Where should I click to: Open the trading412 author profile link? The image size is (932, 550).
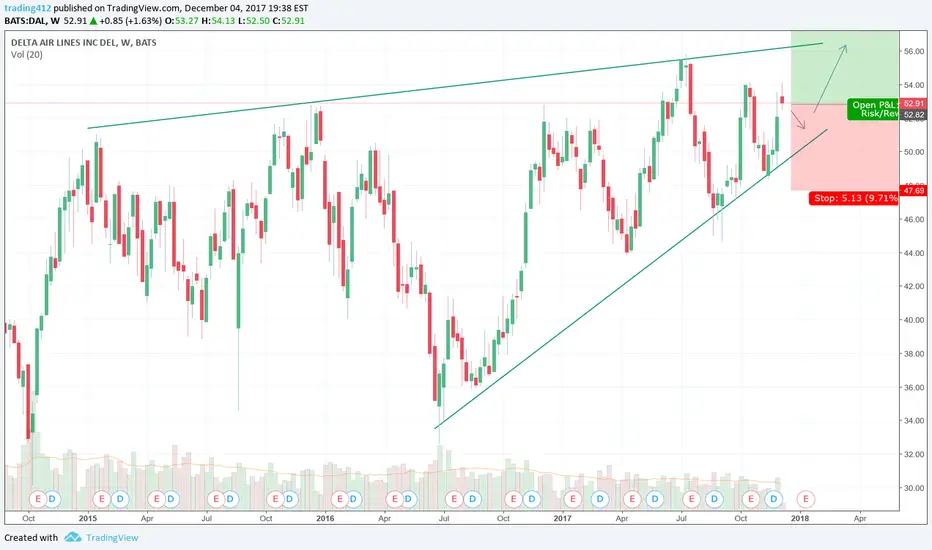point(27,8)
